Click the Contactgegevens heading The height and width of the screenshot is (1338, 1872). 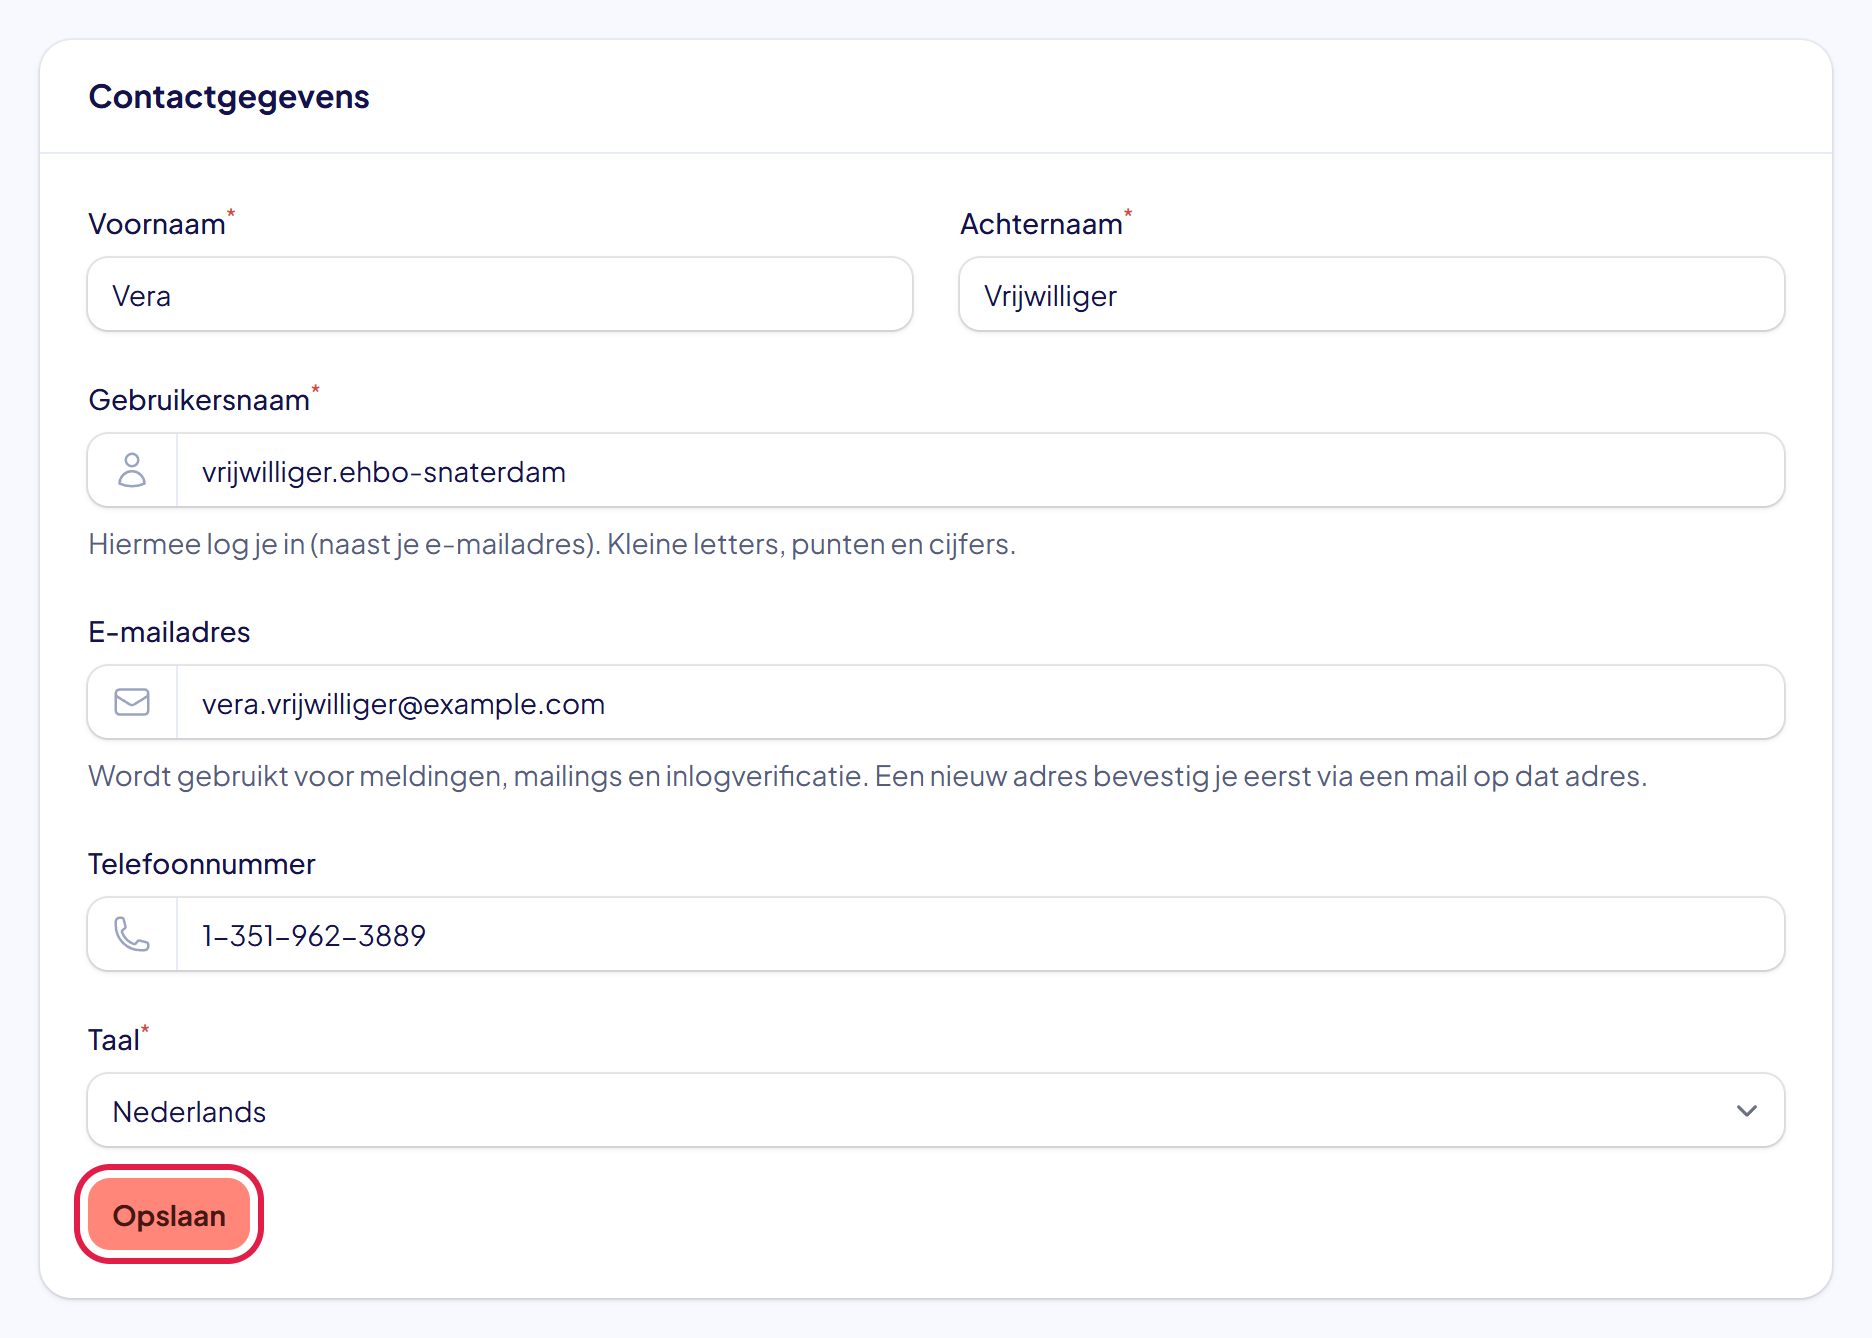tap(229, 97)
